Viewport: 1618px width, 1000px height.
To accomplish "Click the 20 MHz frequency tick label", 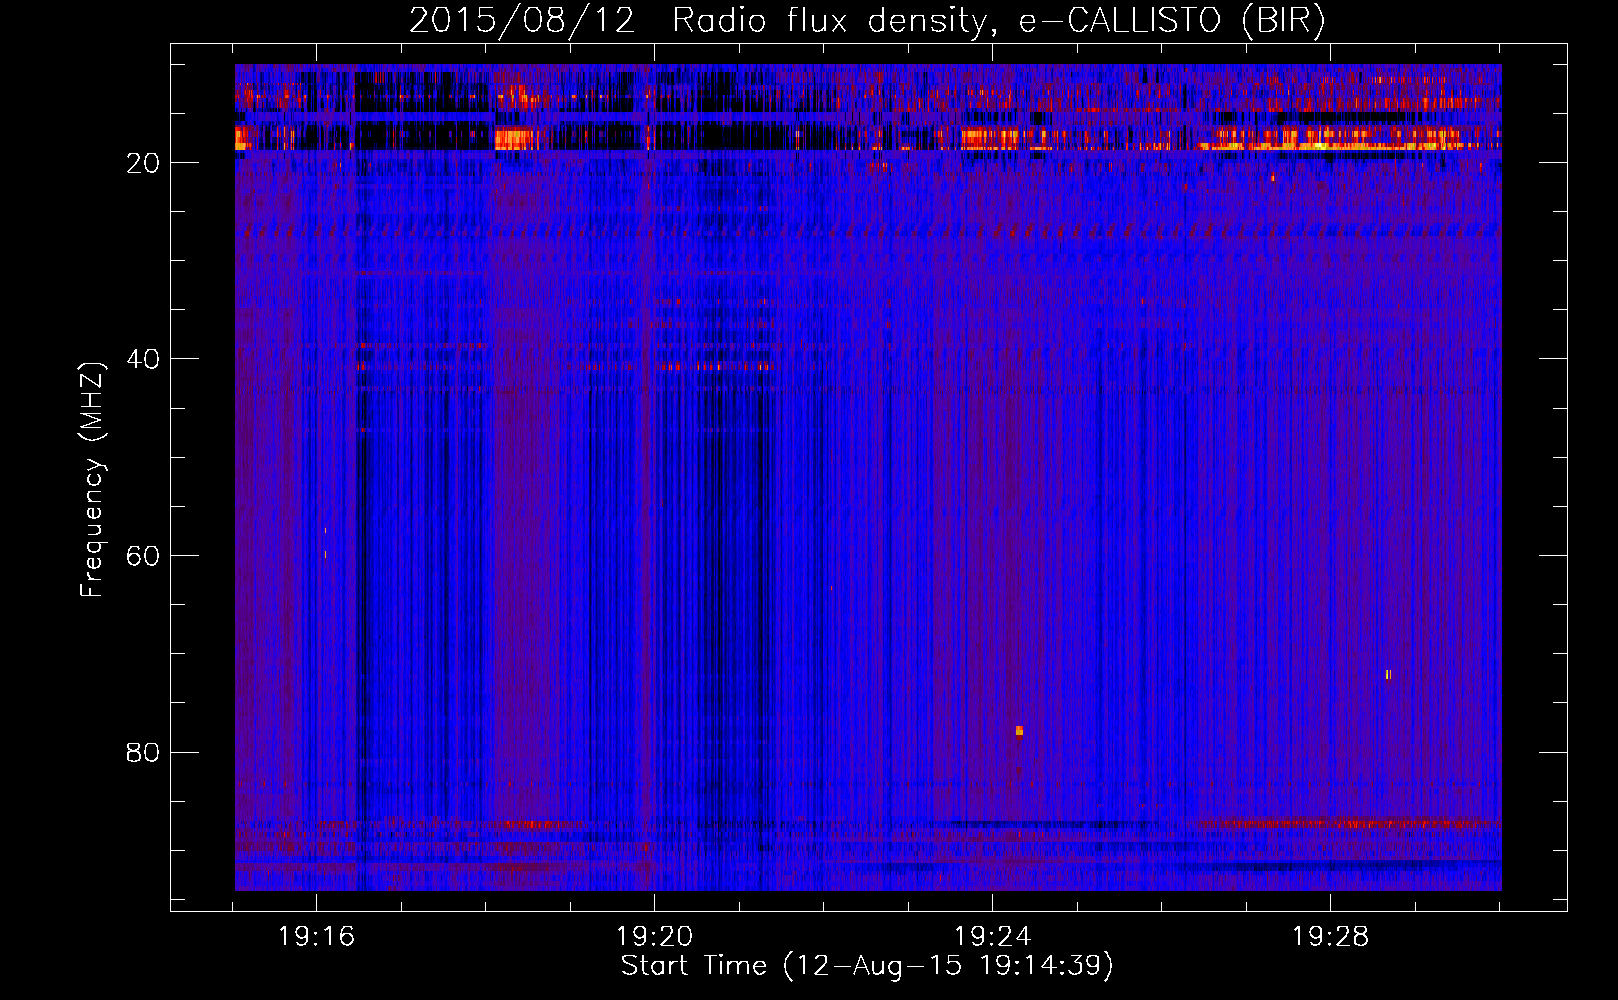I will click(x=143, y=163).
